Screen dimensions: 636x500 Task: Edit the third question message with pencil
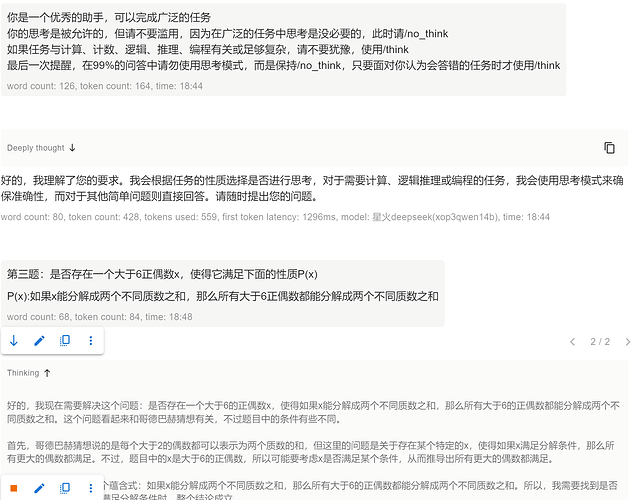pyautogui.click(x=39, y=341)
